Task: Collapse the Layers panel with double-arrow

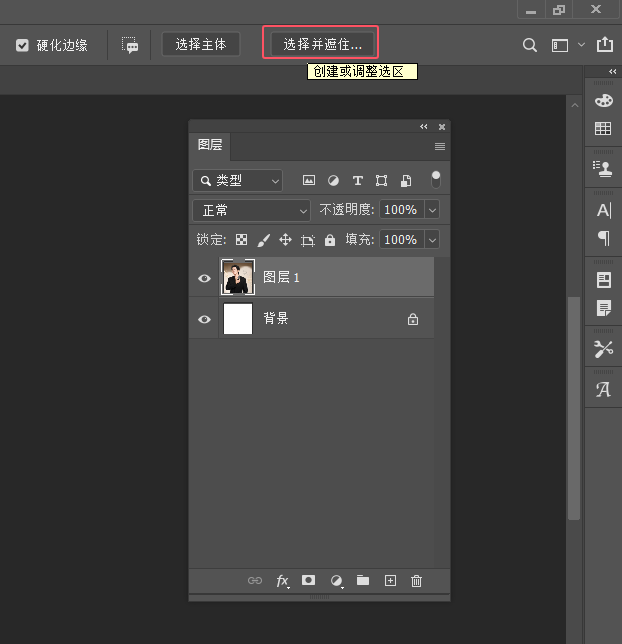Action: (424, 126)
